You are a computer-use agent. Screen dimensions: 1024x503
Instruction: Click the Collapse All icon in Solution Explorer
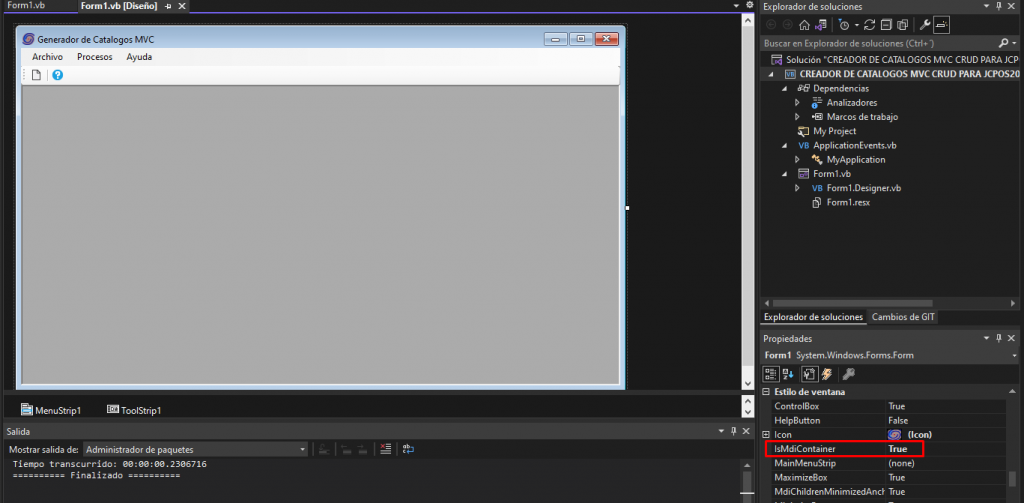coord(886,25)
